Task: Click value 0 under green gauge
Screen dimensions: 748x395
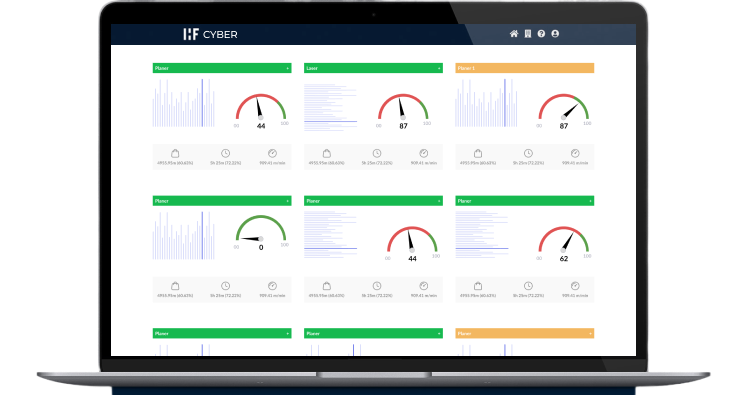Action: pyautogui.click(x=261, y=247)
